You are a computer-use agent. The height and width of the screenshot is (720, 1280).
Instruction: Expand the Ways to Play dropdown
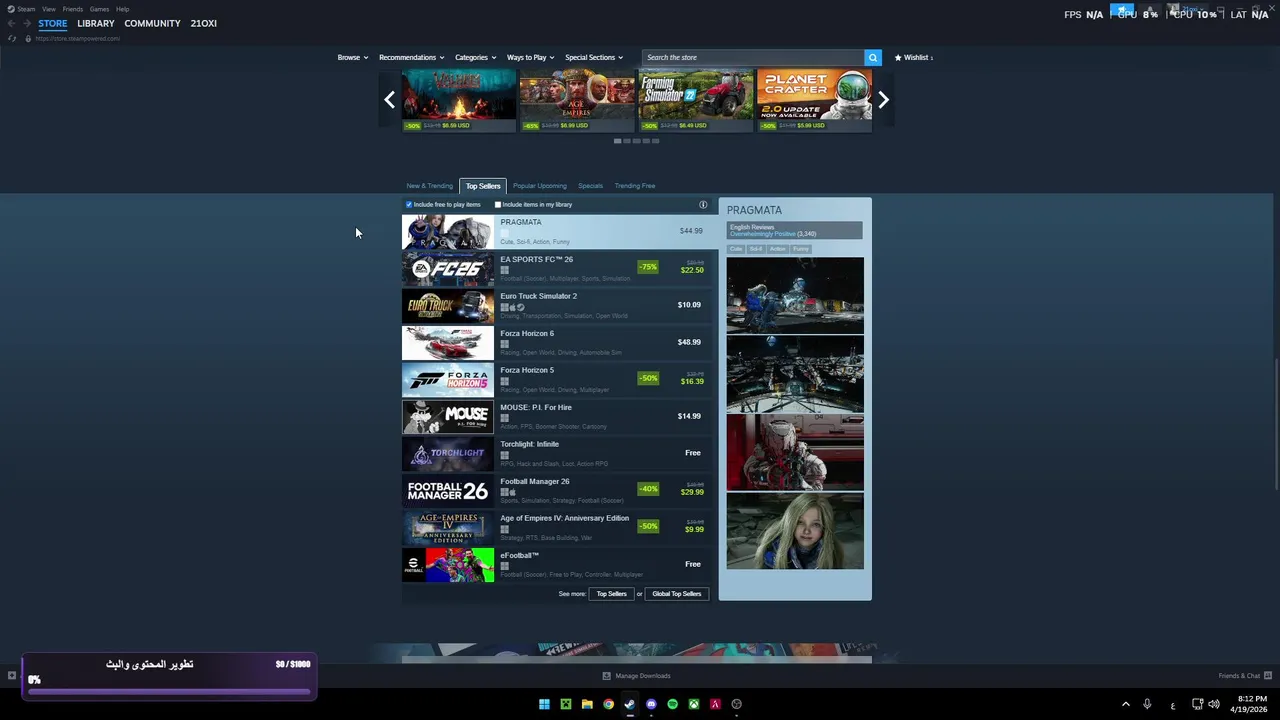point(530,57)
